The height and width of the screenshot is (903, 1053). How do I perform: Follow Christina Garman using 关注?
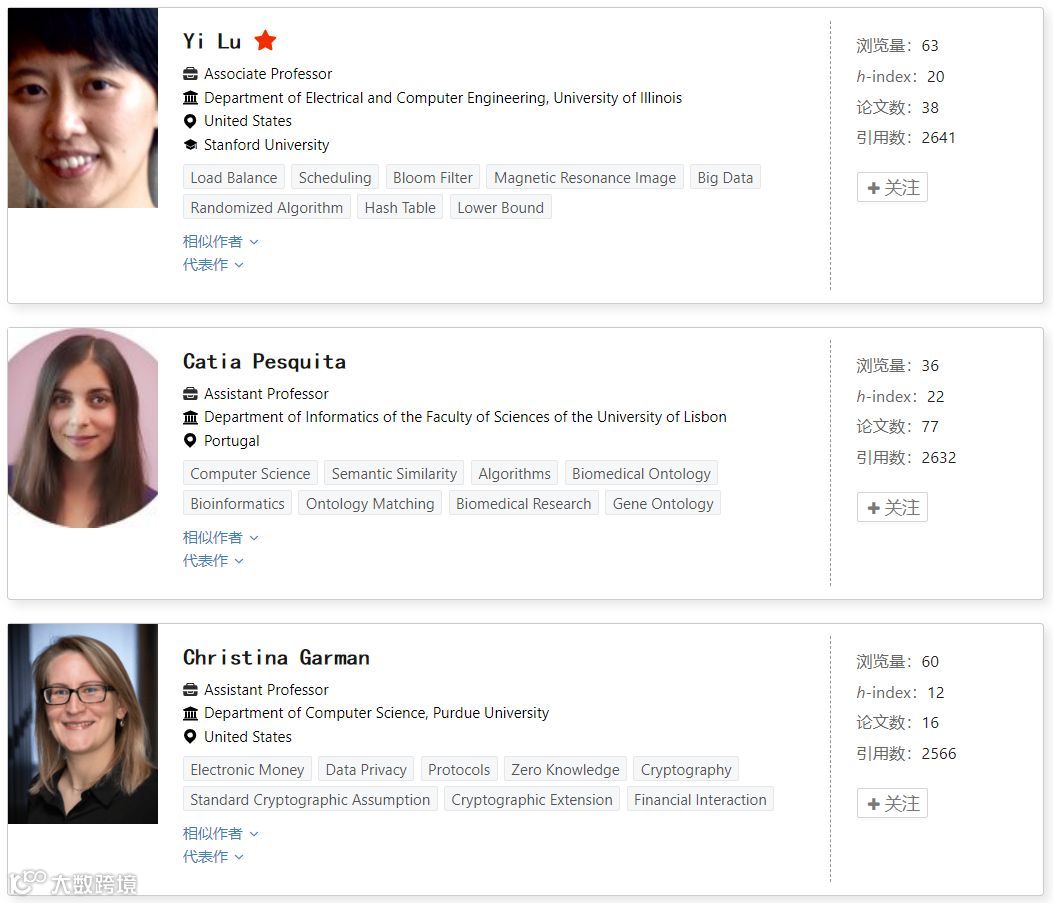pos(892,804)
